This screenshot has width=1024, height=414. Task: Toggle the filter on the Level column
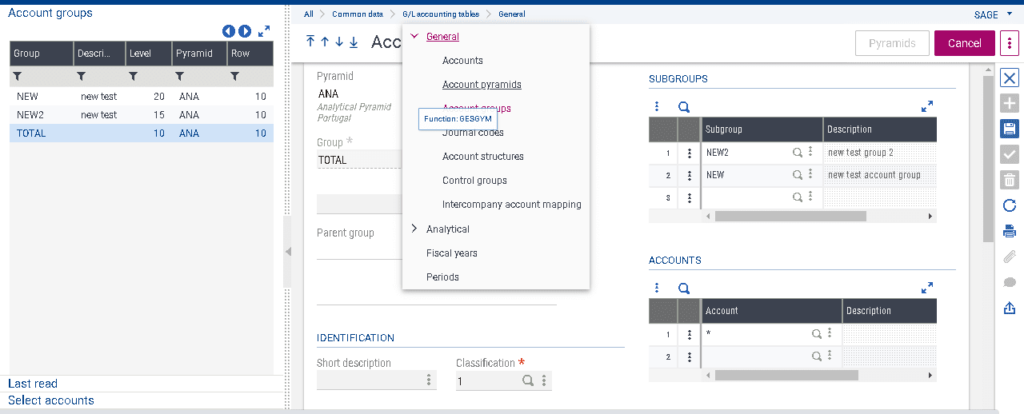coord(133,76)
